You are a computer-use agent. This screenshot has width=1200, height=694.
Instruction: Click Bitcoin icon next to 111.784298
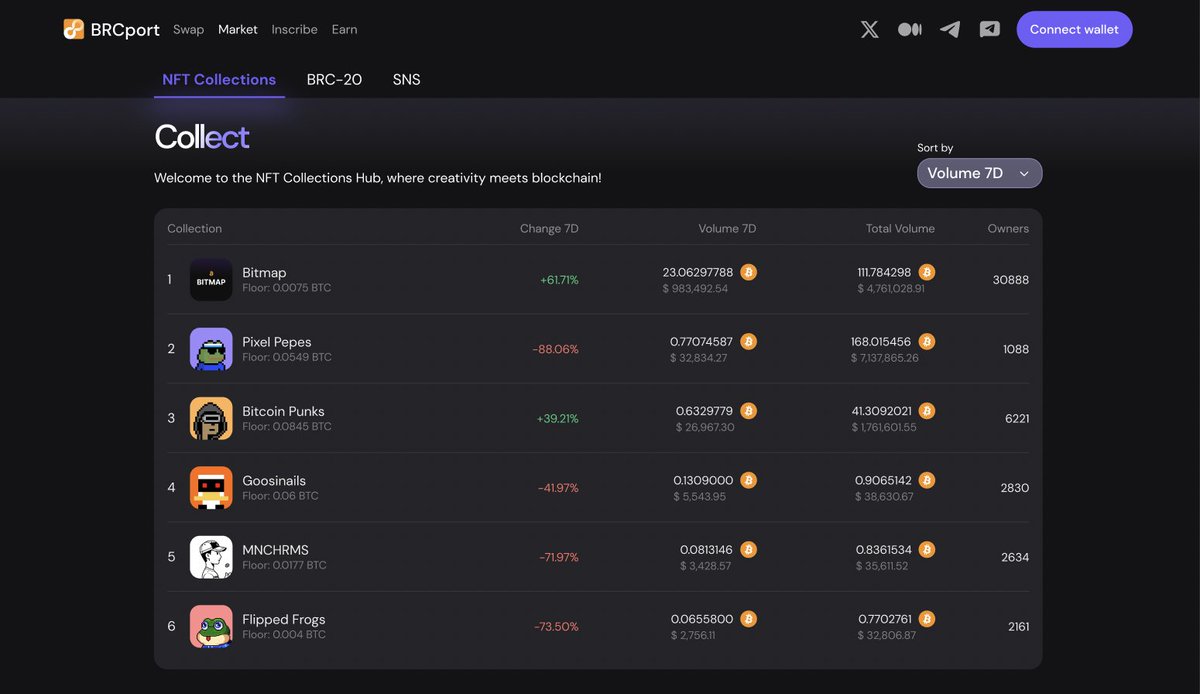pyautogui.click(x=927, y=272)
